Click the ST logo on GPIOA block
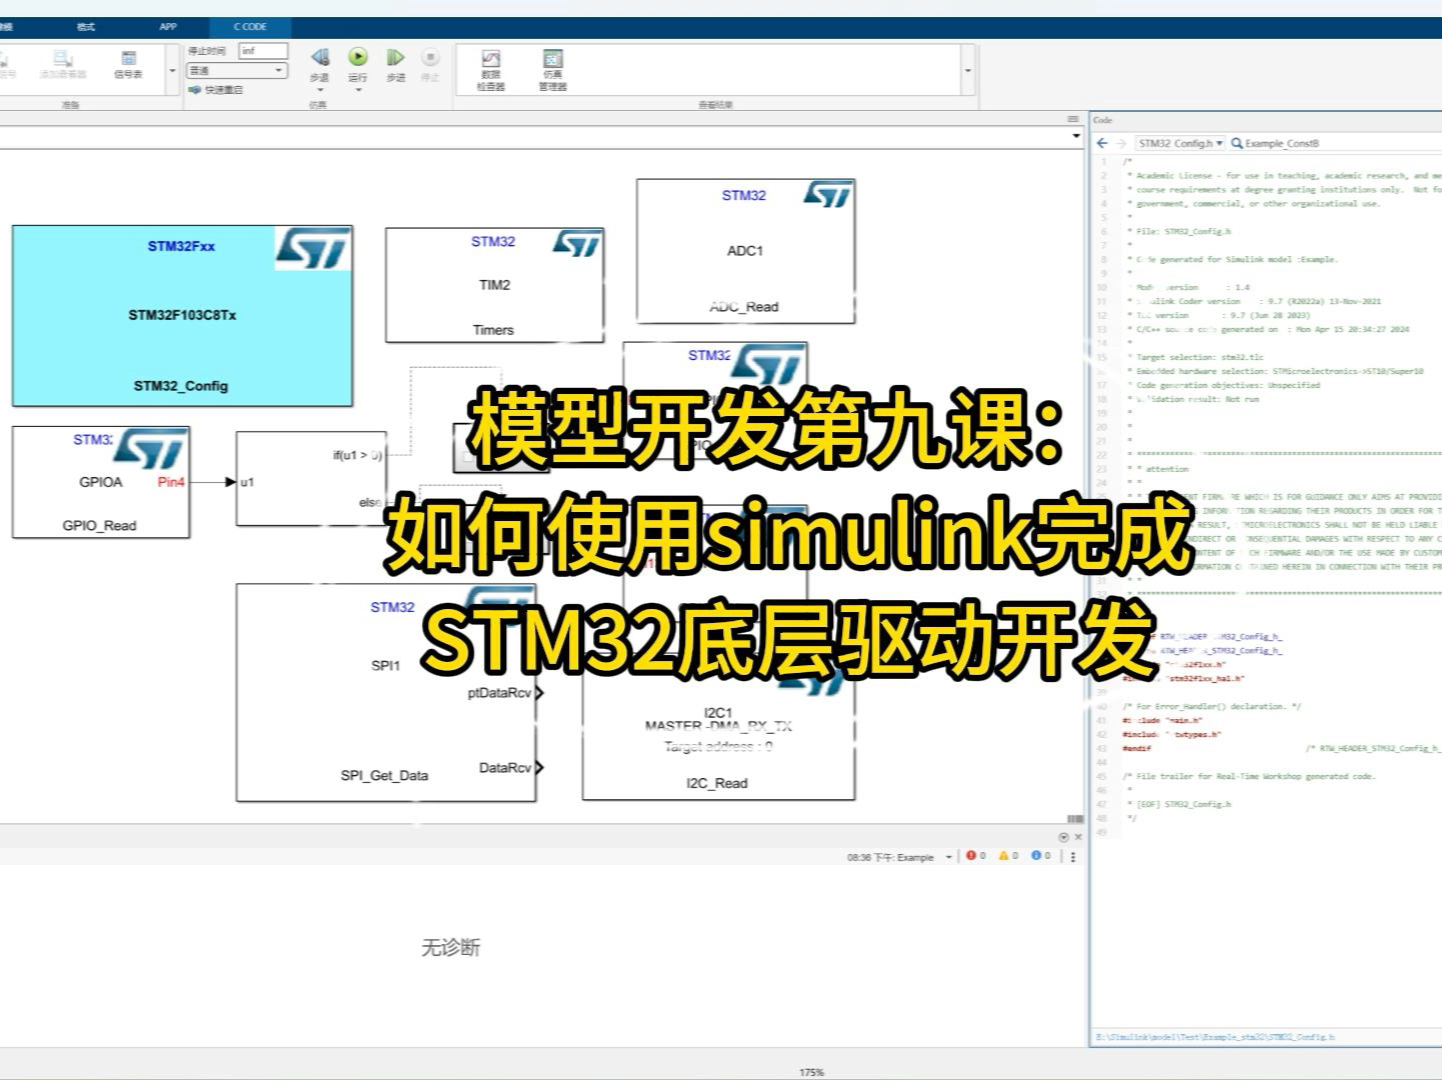Viewport: 1442px width, 1080px height. [x=150, y=448]
